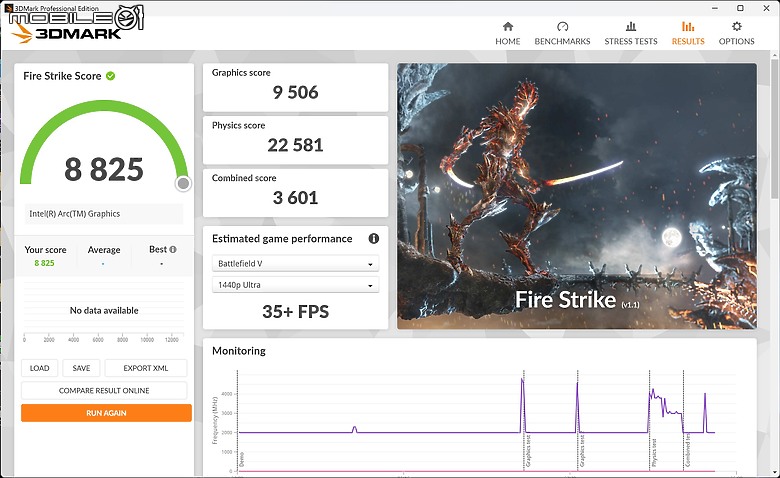Click the Combined score value 3 601
This screenshot has width=780, height=478.
pyautogui.click(x=295, y=198)
